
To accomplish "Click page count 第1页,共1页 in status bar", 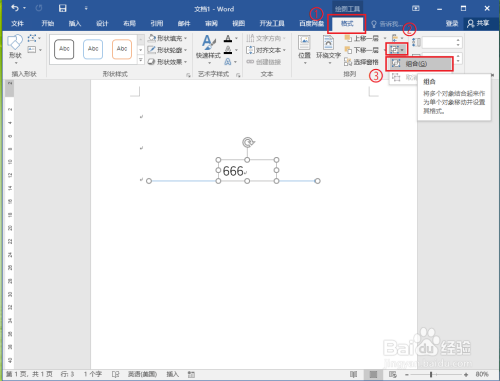I will coord(29,374).
